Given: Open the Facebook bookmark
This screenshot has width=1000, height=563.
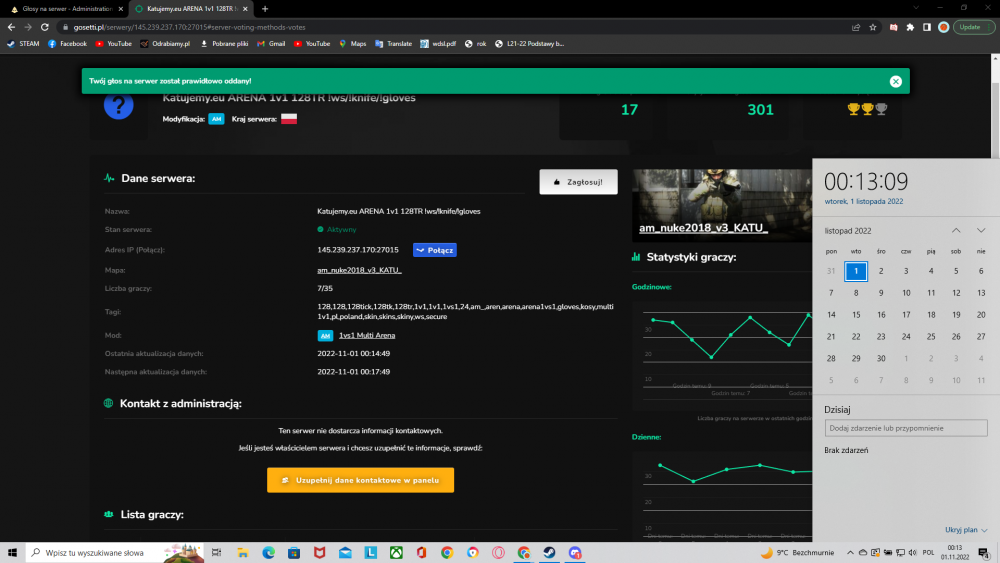Looking at the screenshot, I should tap(68, 44).
